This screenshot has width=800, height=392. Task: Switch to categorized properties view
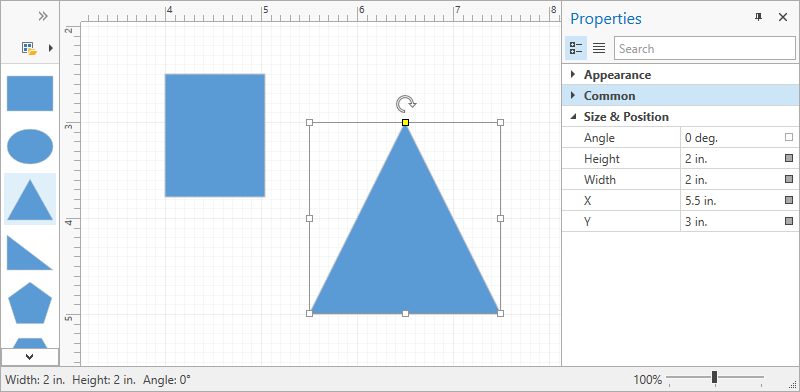pyautogui.click(x=576, y=48)
